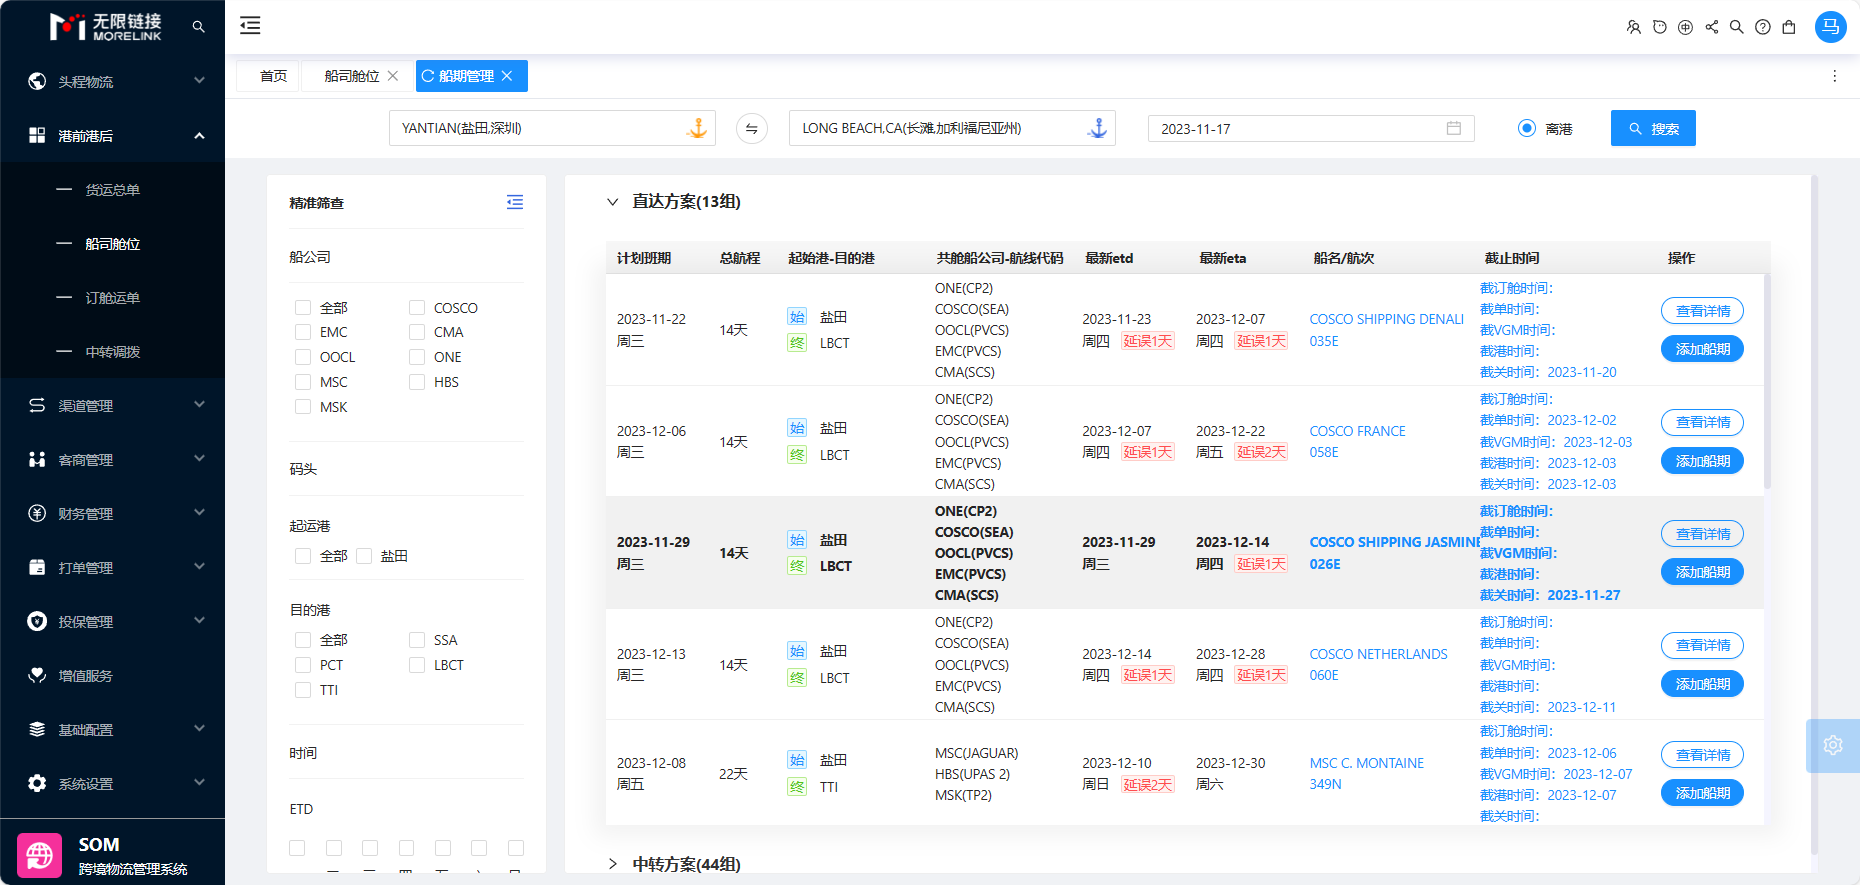Click the YANTIAN(盐田,深圳) origin port field
This screenshot has height=885, width=1860.
pos(552,128)
